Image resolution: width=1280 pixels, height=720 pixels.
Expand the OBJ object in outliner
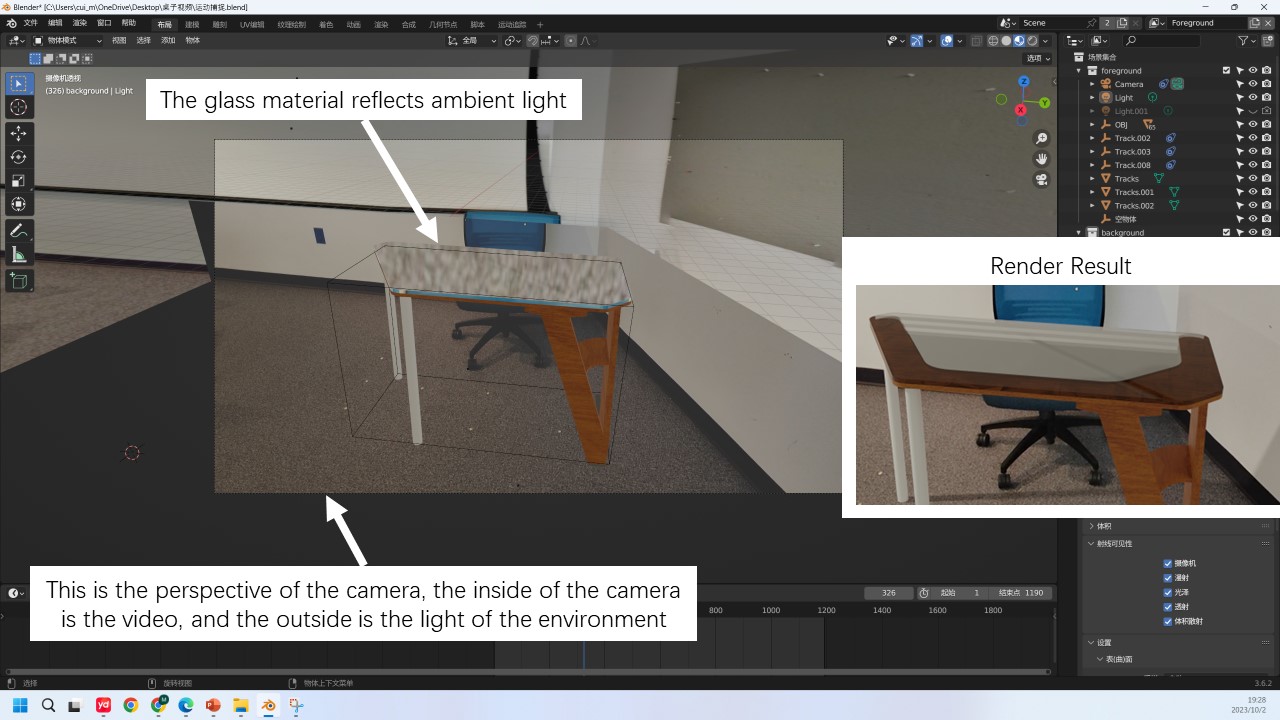click(1093, 125)
